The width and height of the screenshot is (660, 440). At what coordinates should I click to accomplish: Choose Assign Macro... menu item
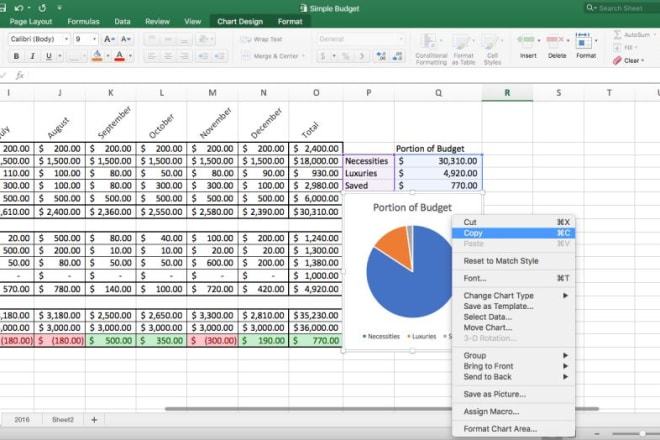[x=514, y=412]
